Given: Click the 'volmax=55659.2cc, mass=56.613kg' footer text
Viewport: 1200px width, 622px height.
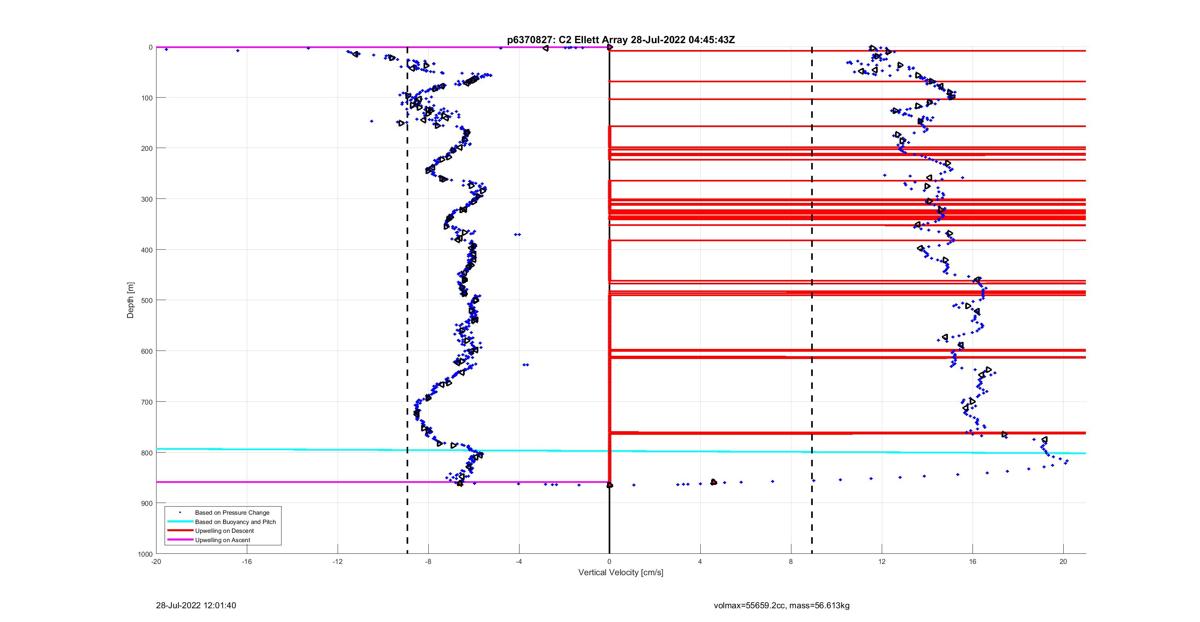Looking at the screenshot, I should [x=782, y=605].
